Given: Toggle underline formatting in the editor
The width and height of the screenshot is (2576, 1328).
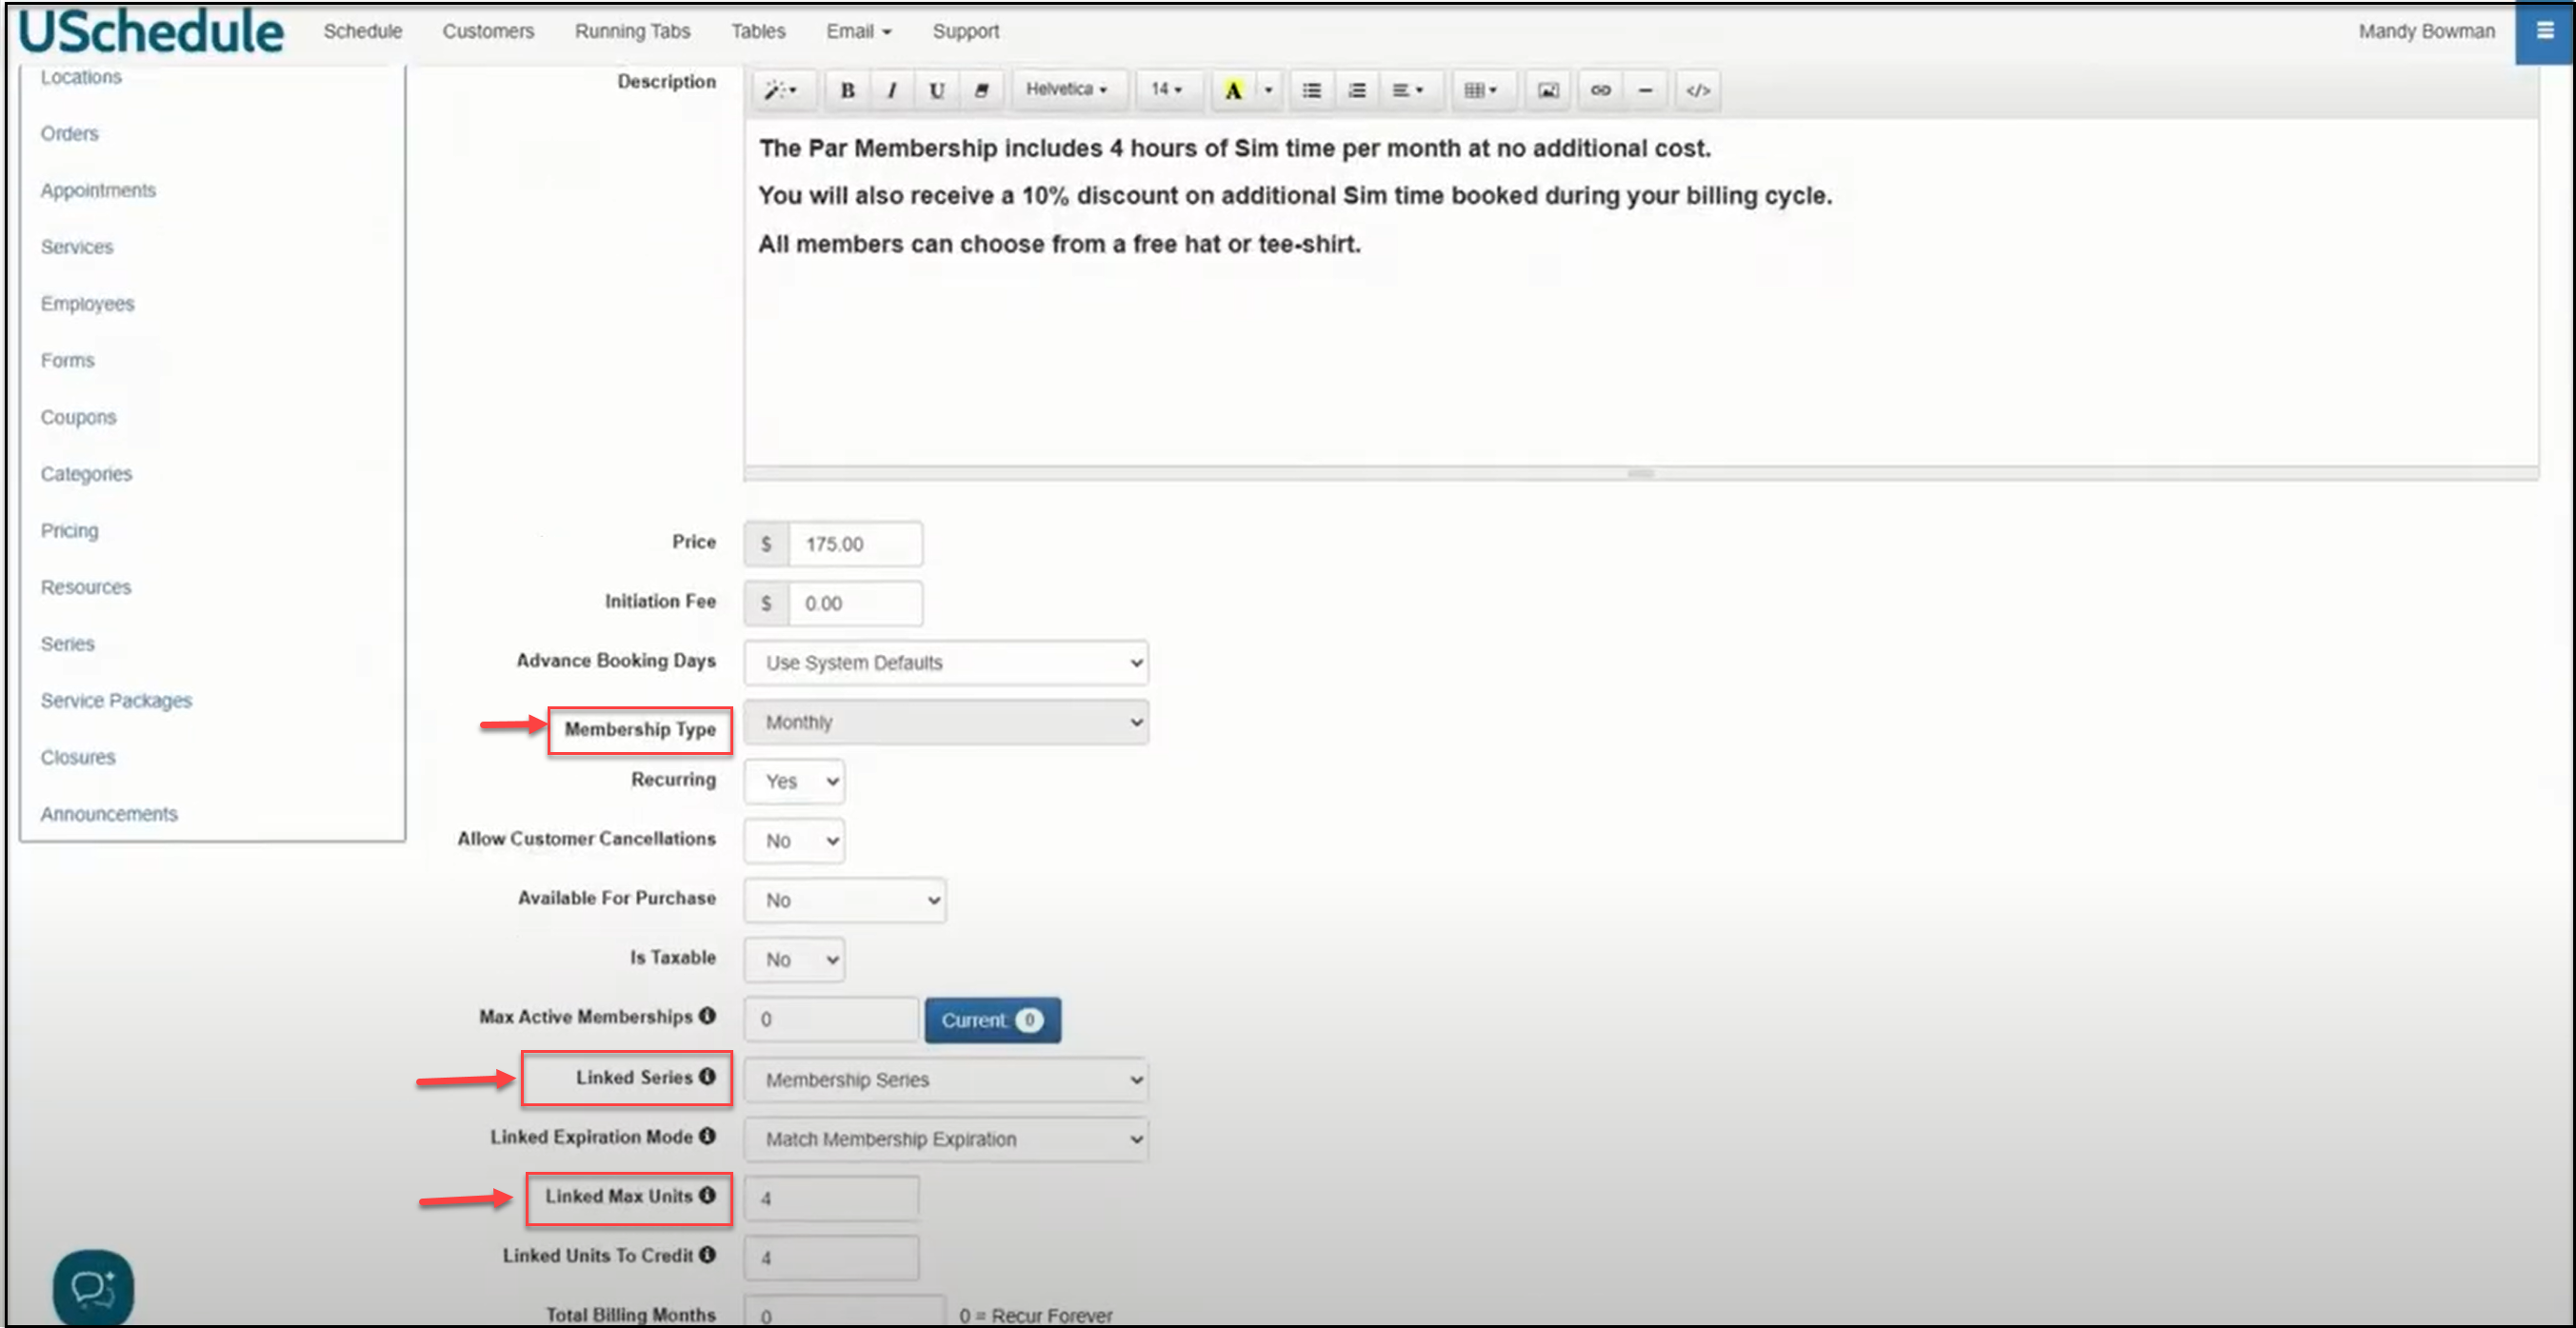Looking at the screenshot, I should (x=936, y=90).
